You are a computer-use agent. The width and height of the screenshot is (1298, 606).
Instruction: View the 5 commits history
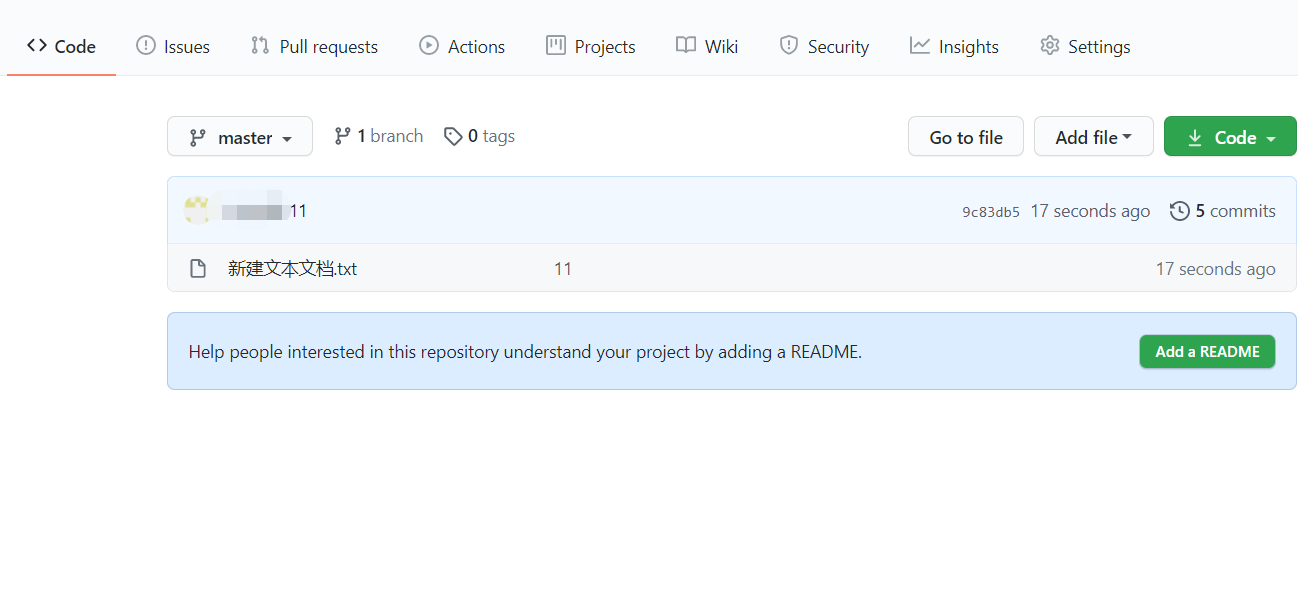[x=1223, y=211]
